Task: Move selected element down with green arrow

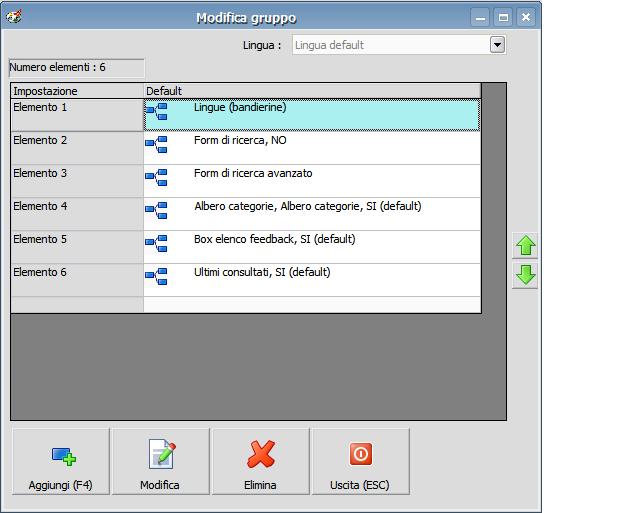Action: [525, 276]
